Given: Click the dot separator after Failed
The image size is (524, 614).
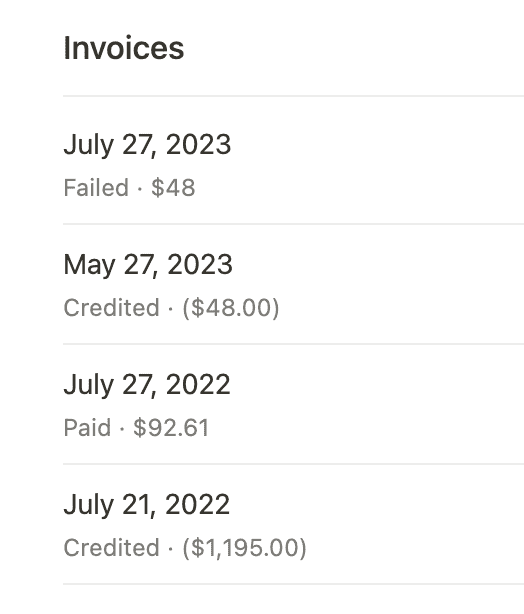Looking at the screenshot, I should tap(140, 188).
